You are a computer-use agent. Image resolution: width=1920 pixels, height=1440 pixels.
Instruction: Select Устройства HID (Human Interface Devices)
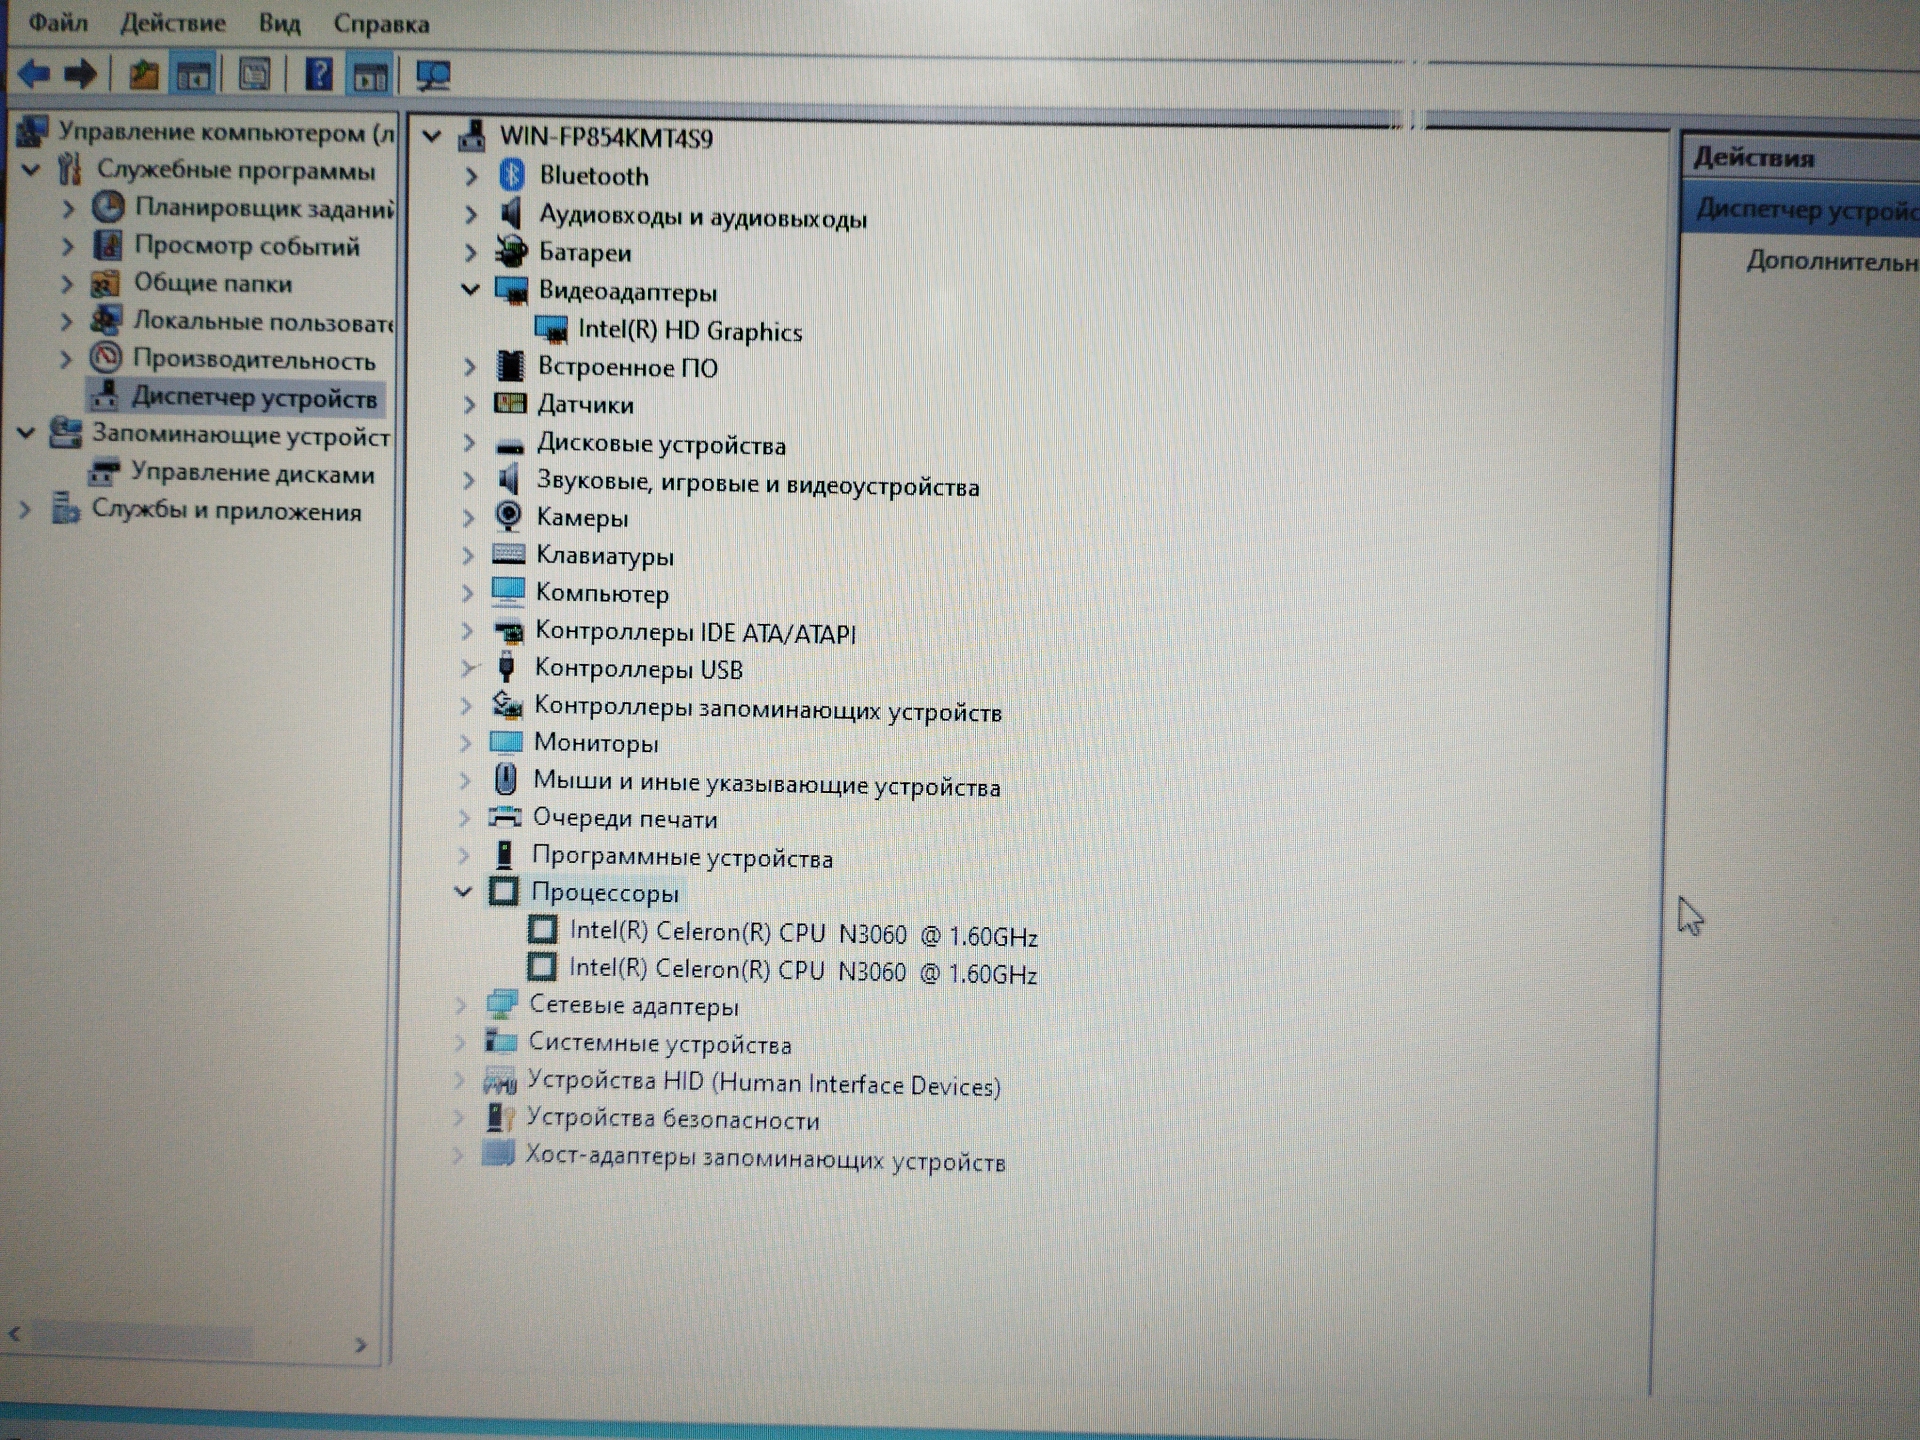[764, 1082]
